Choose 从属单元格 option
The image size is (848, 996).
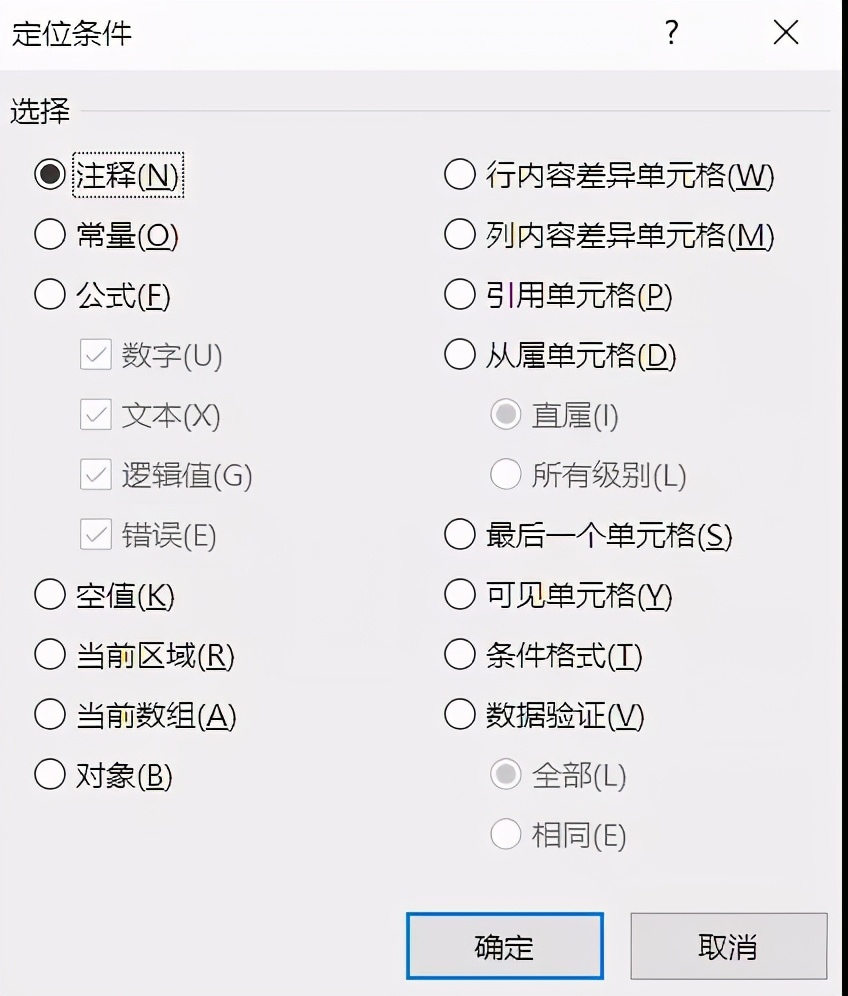[459, 355]
